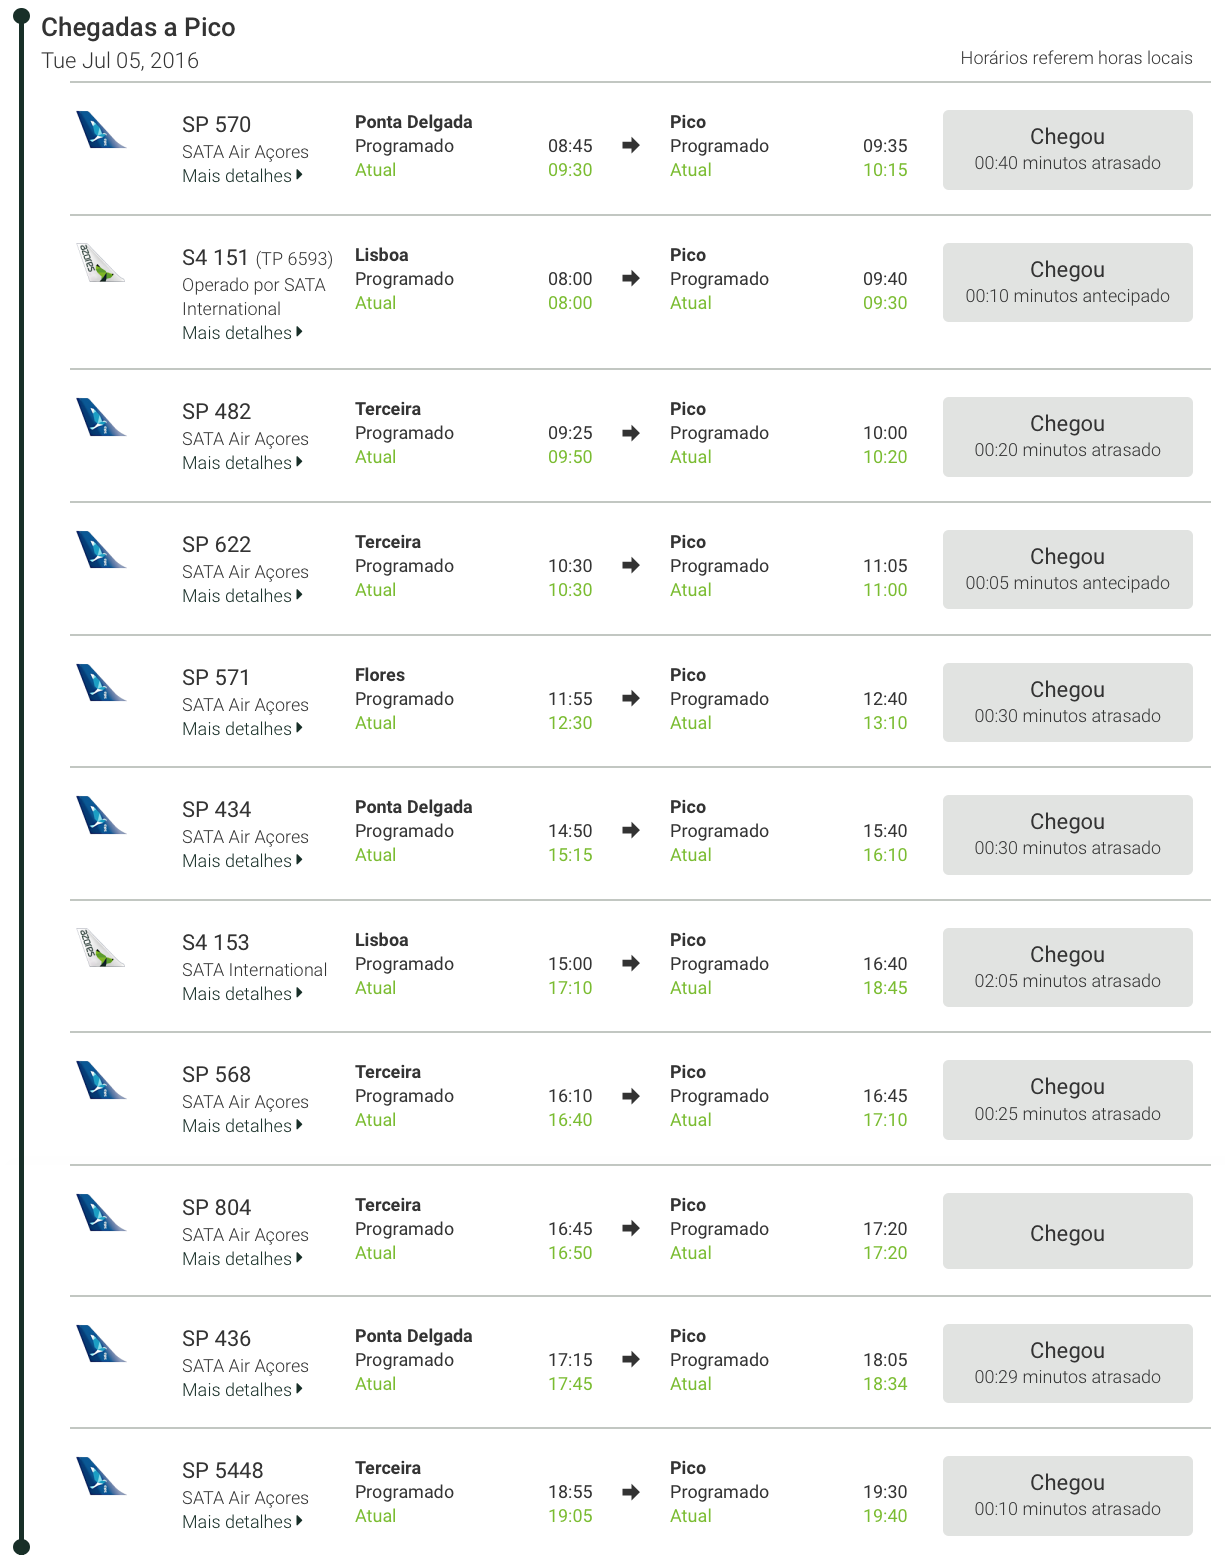The image size is (1225, 1565).
Task: Click the airline tail icon beside SP 622
Action: click(101, 550)
